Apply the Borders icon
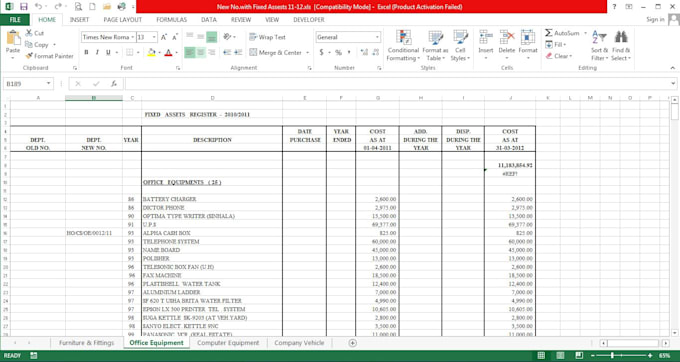680x362 pixels. 129,52
